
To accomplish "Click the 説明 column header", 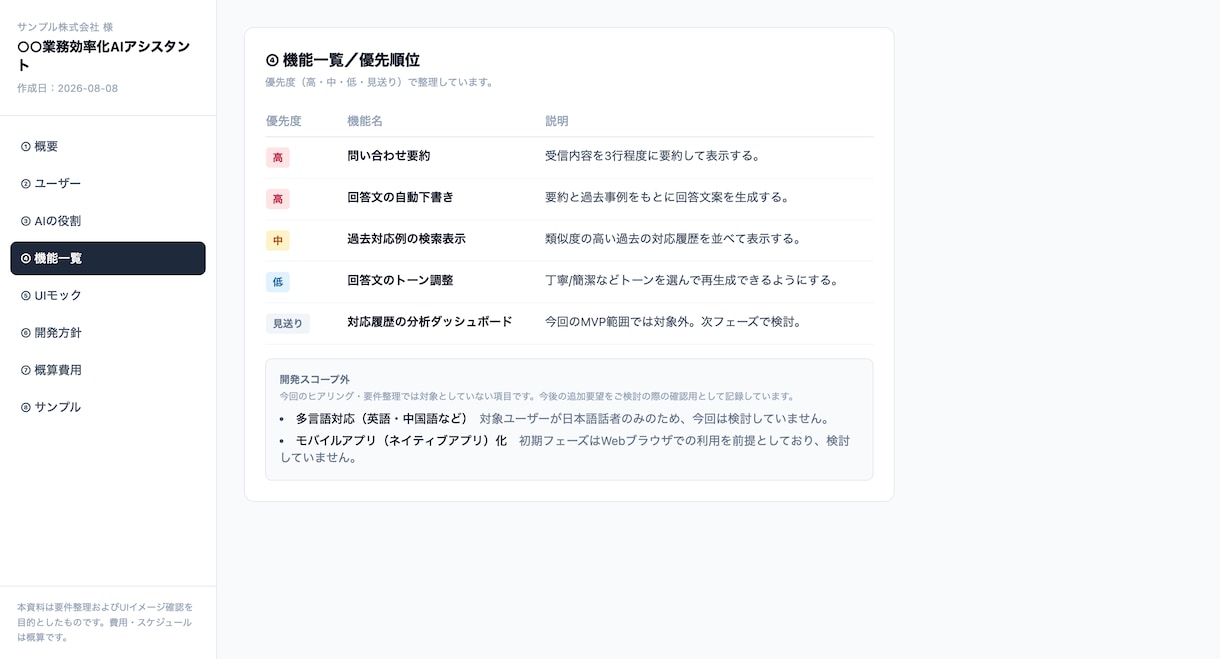I will point(557,121).
